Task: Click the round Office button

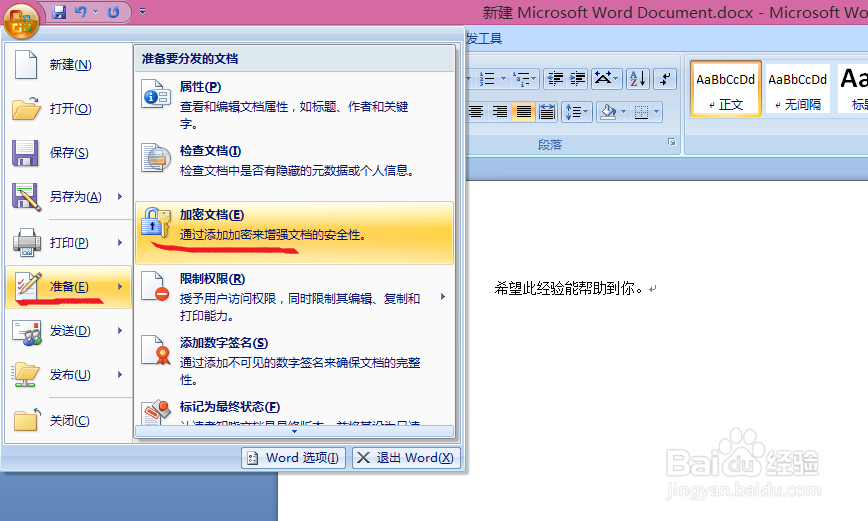Action: point(20,22)
